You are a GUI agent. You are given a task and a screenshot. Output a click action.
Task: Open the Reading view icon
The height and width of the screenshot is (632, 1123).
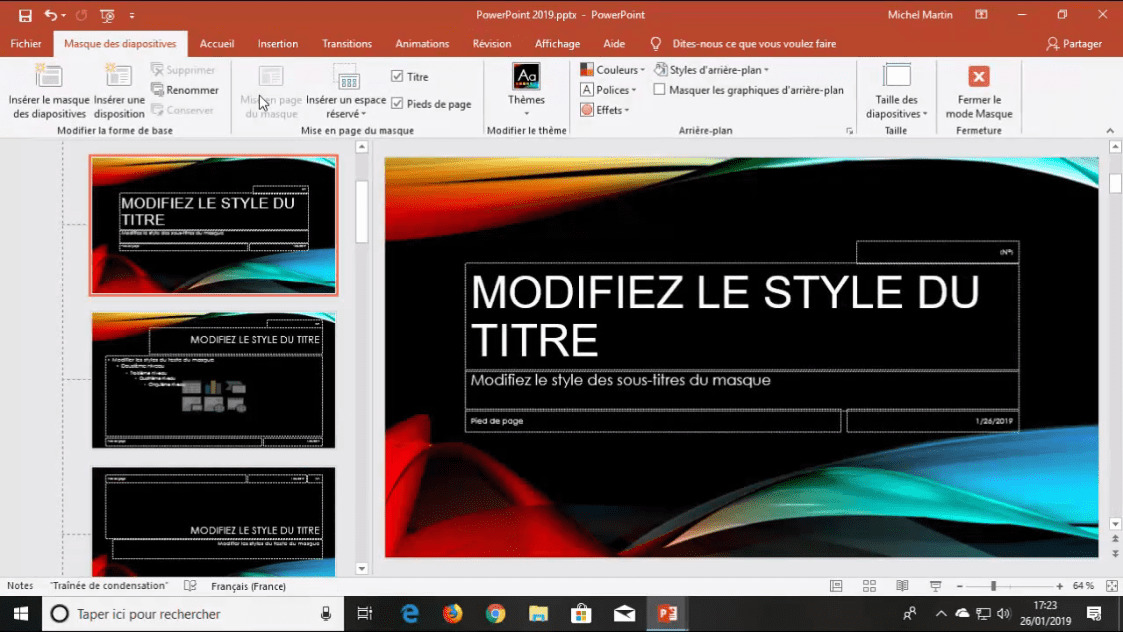902,586
